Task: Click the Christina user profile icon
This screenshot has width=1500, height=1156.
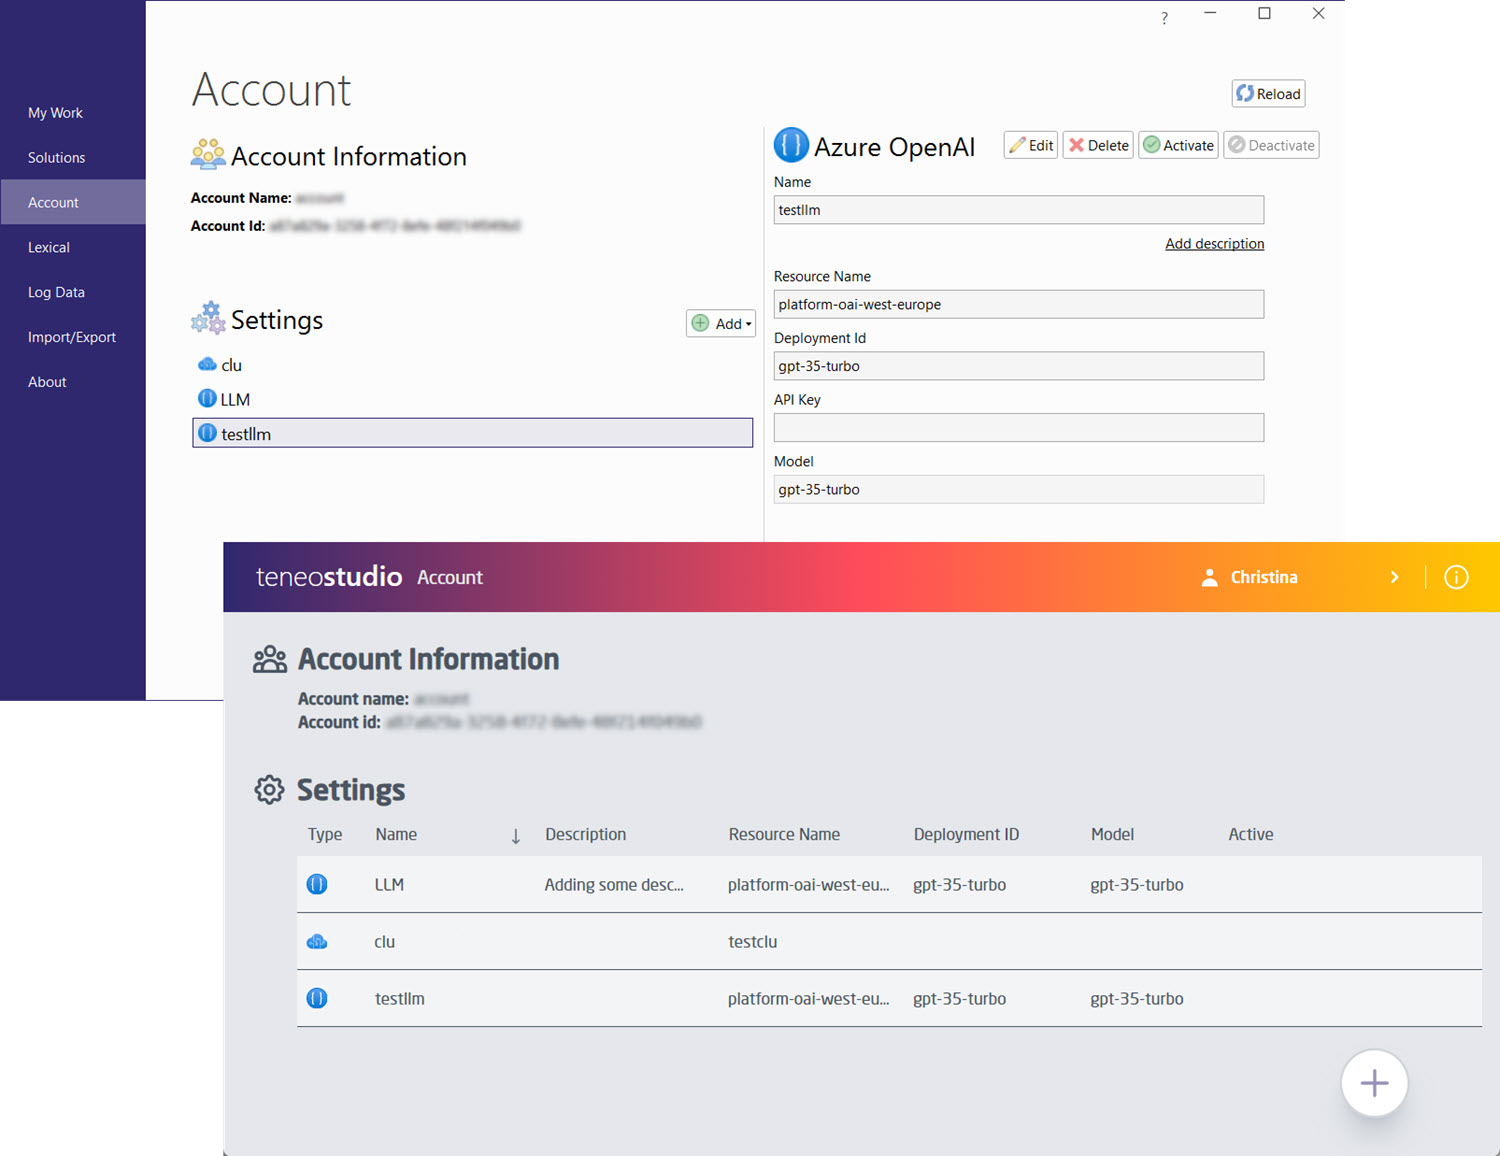Action: coord(1210,577)
